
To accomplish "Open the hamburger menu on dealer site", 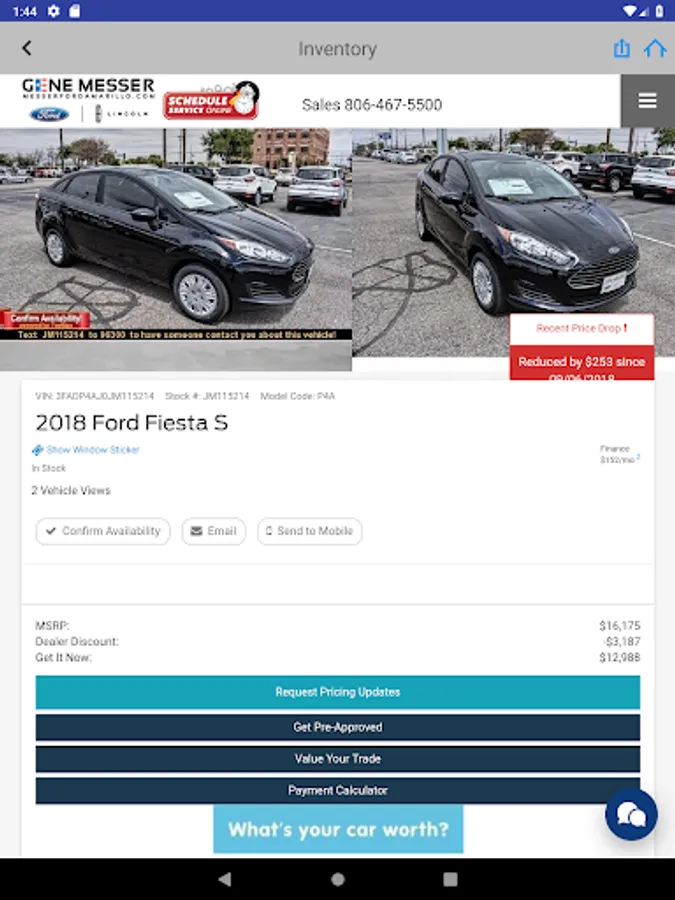I will (x=647, y=101).
